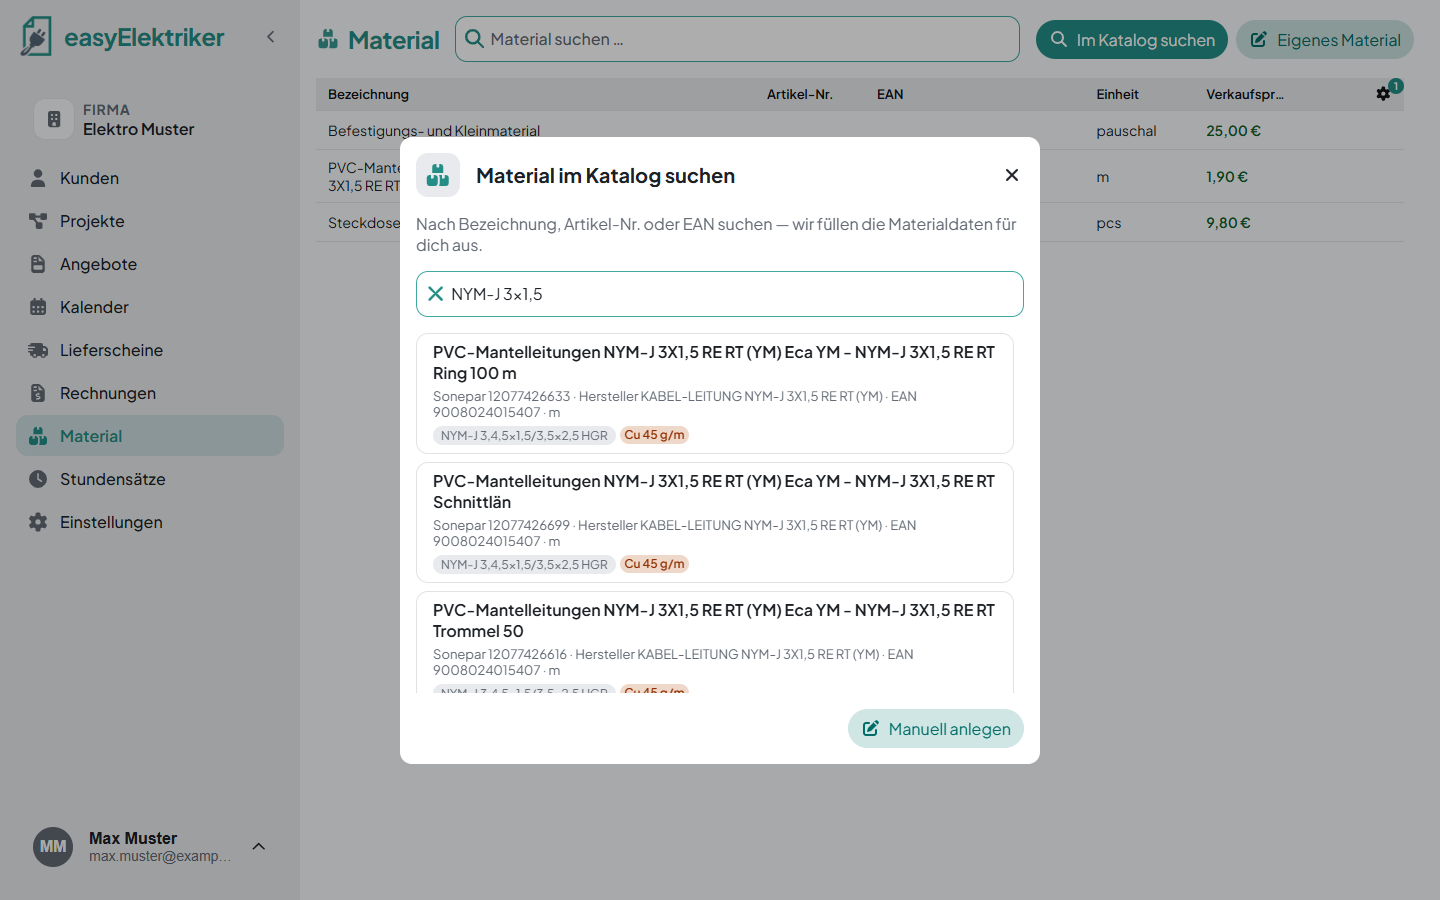Screen dimensions: 1440x900
Task: Expand the Max Muster account menu
Action: coord(259,847)
